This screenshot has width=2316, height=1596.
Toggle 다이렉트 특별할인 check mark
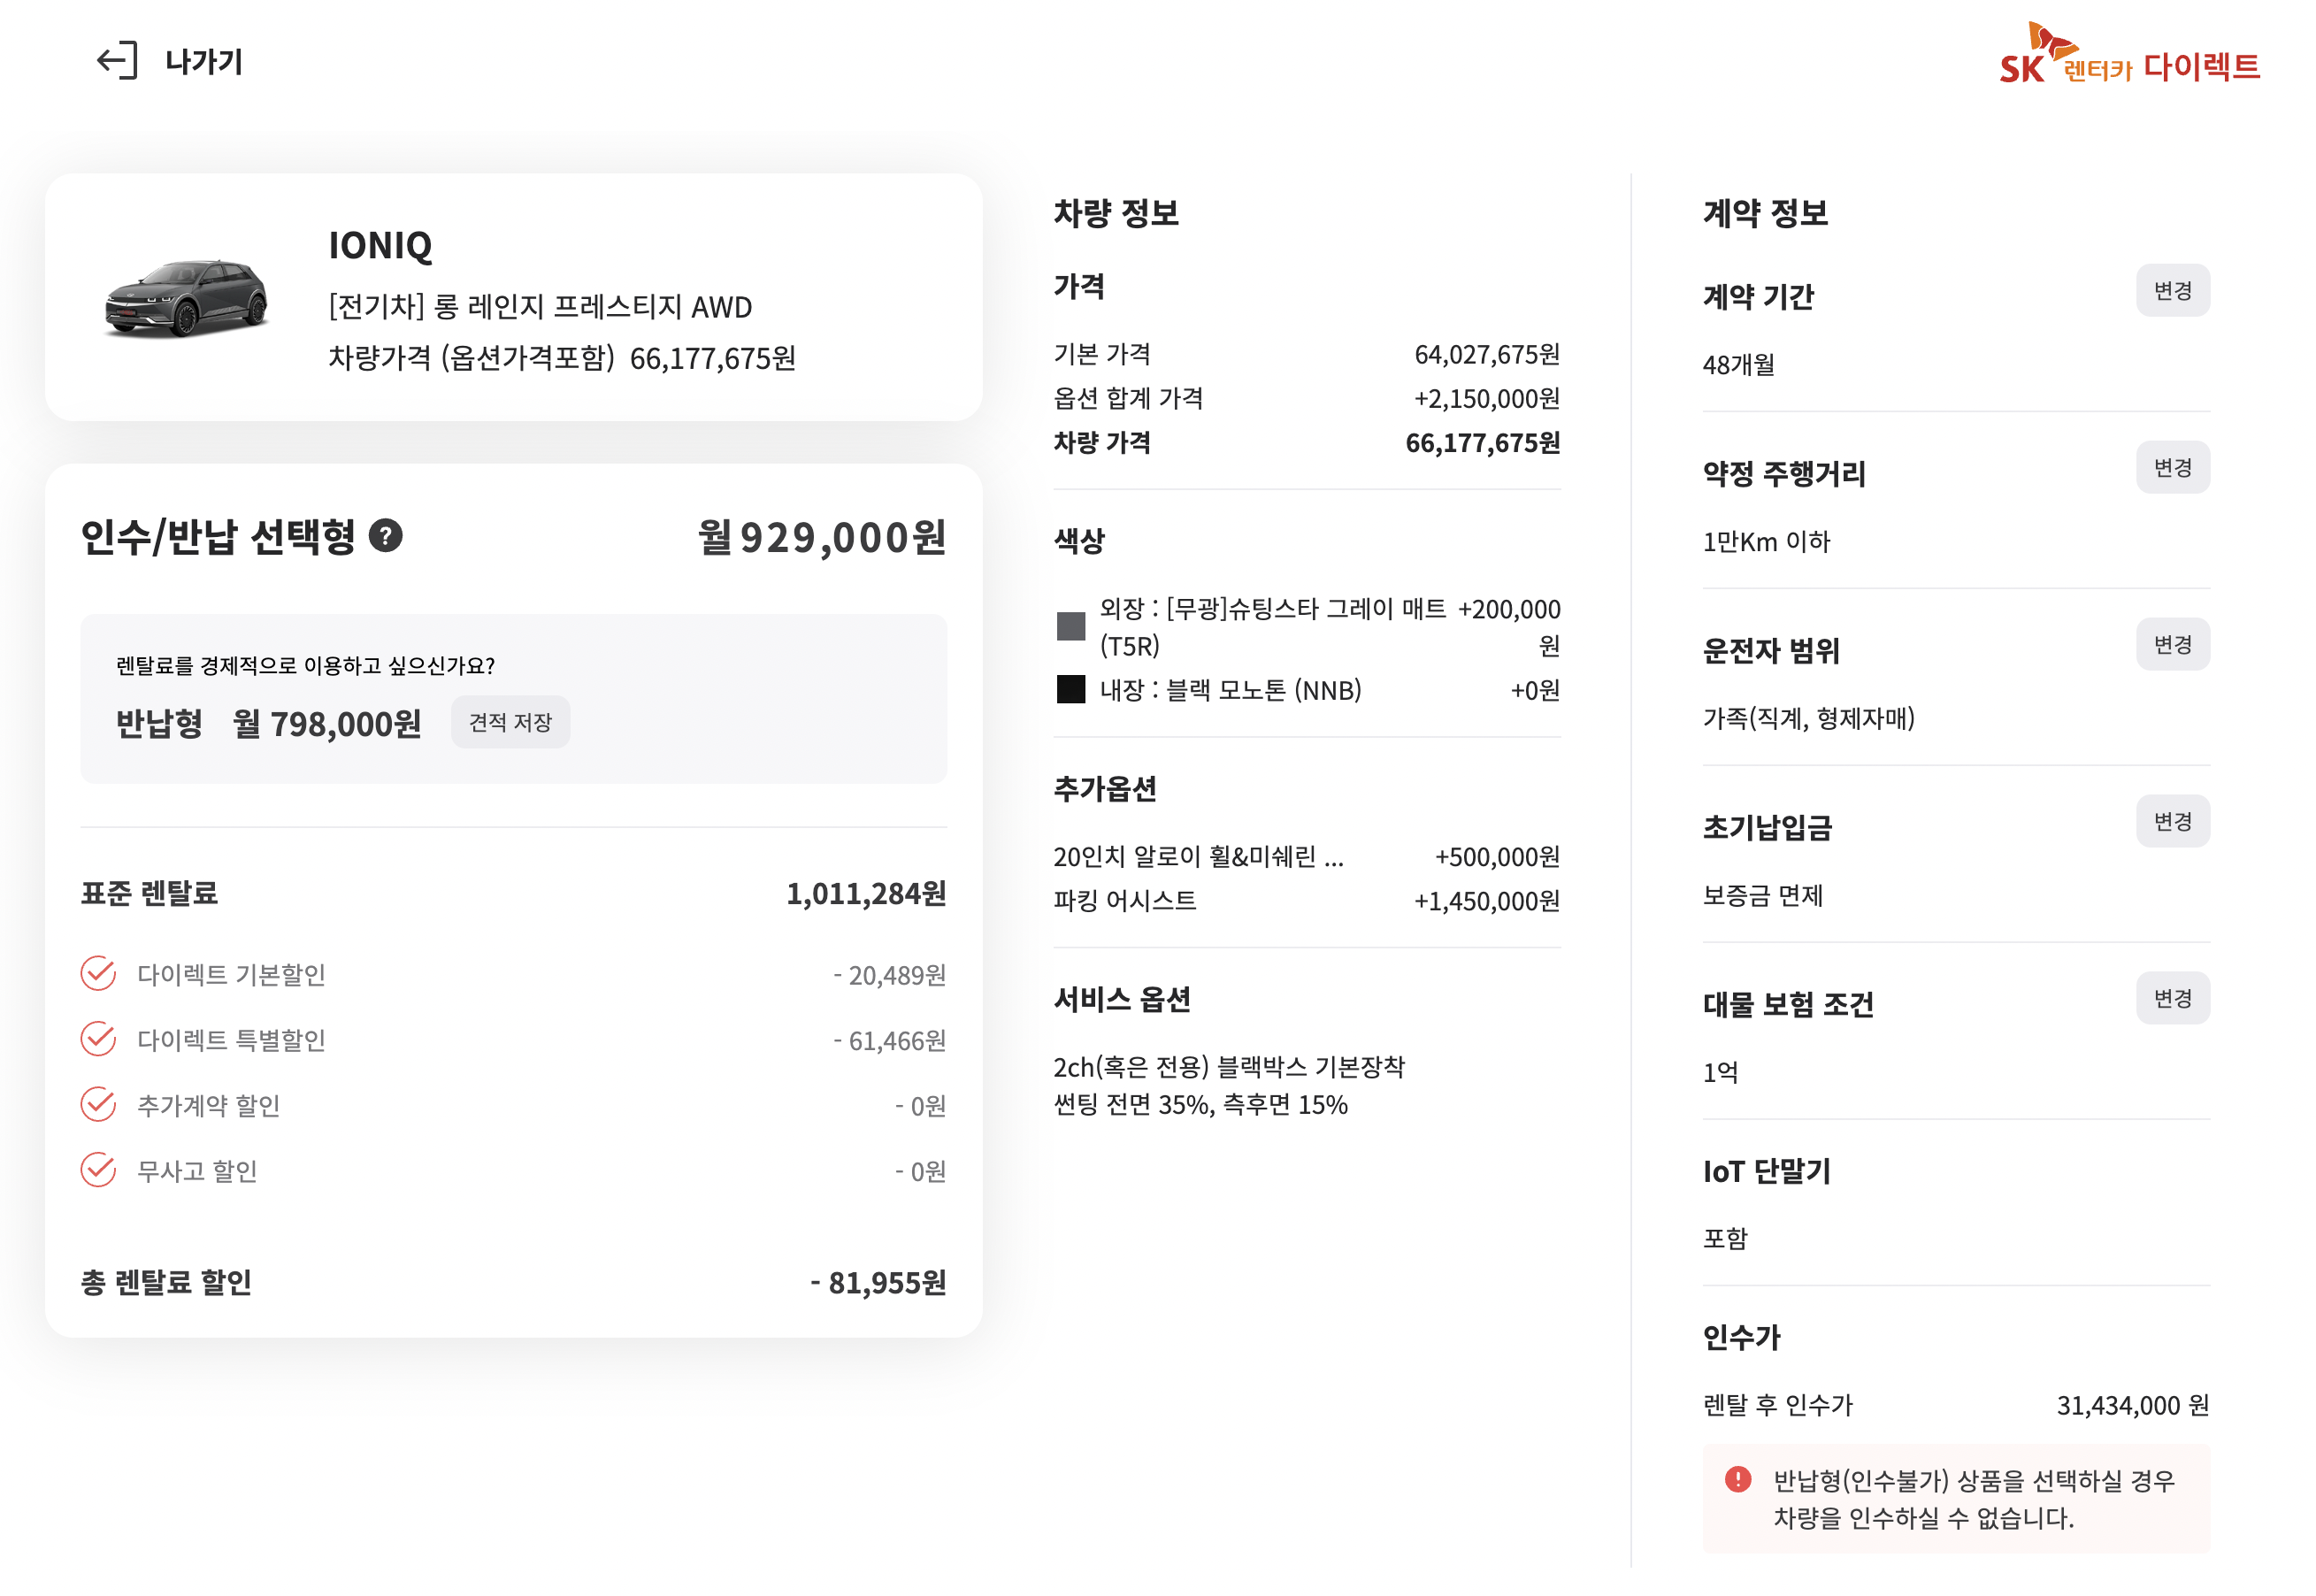click(x=98, y=1040)
